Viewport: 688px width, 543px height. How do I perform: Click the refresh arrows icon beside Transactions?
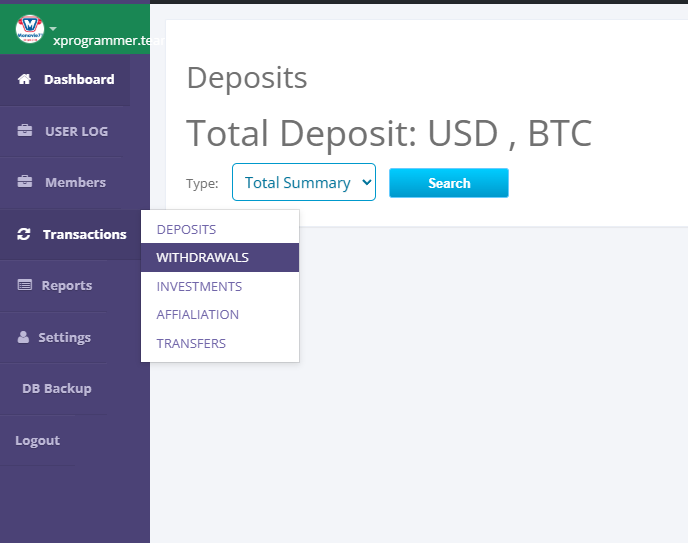pyautogui.click(x=24, y=234)
